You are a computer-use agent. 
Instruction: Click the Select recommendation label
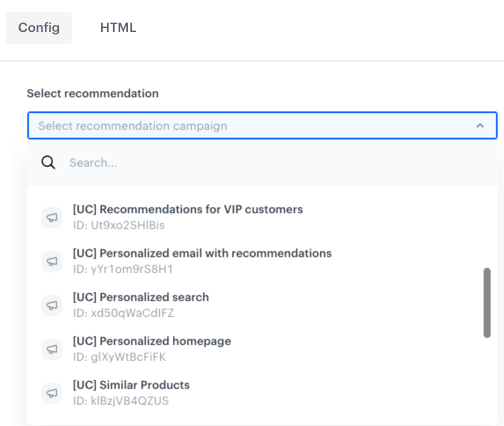tap(93, 93)
